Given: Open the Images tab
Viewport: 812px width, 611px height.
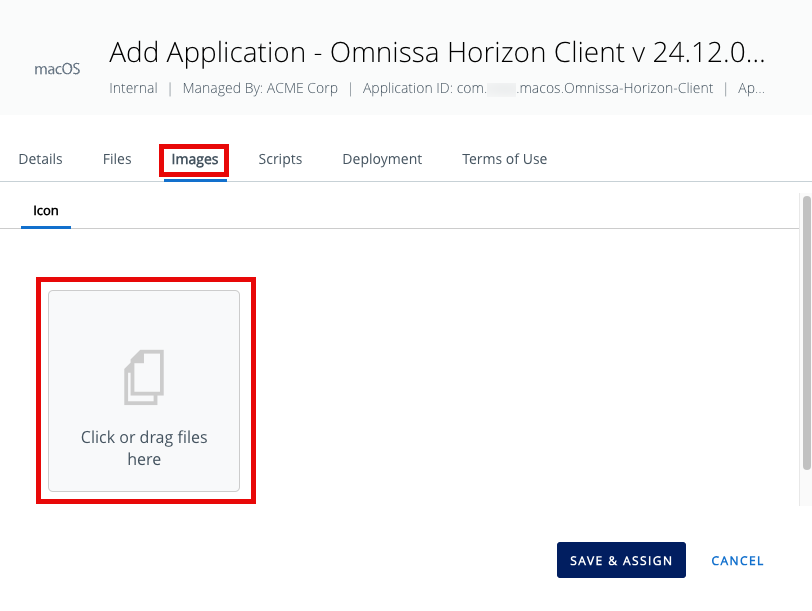Looking at the screenshot, I should pos(194,159).
